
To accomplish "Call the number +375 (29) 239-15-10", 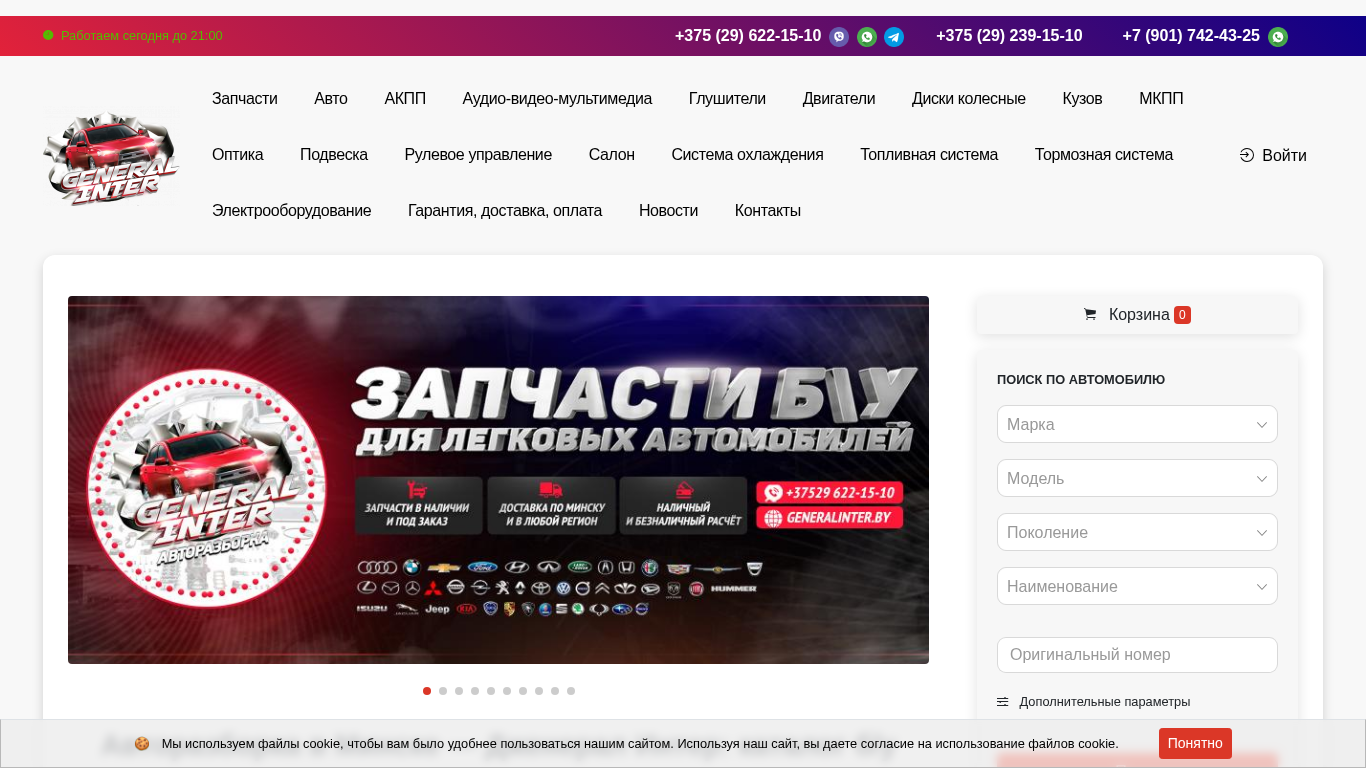I will [x=1009, y=36].
